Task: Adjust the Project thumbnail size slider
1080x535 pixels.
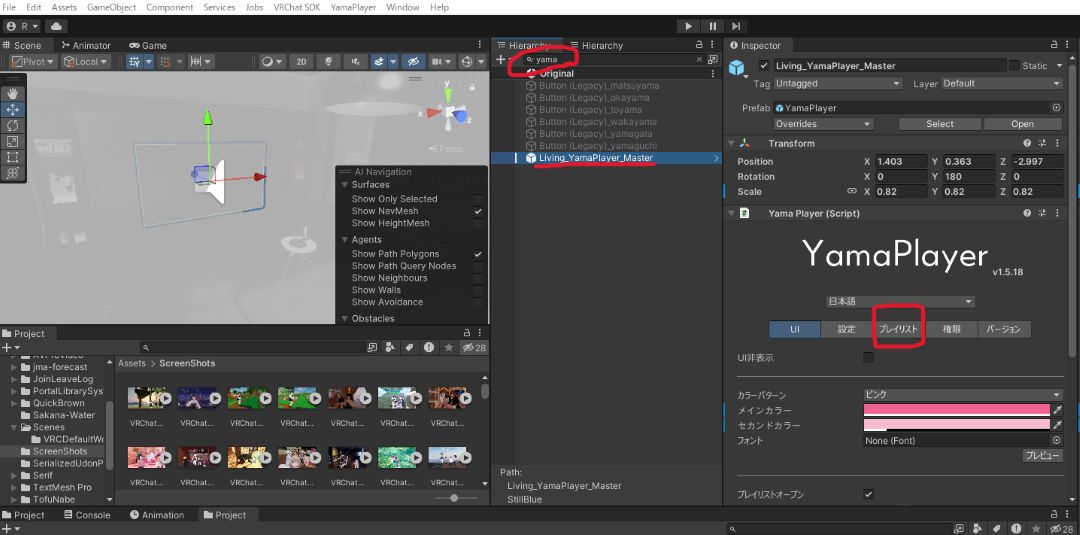Action: coord(456,498)
